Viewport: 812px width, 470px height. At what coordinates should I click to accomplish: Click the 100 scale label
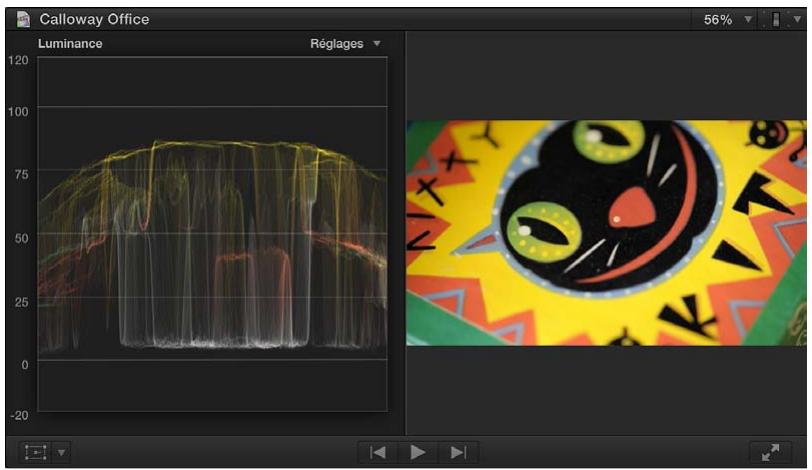click(x=18, y=111)
